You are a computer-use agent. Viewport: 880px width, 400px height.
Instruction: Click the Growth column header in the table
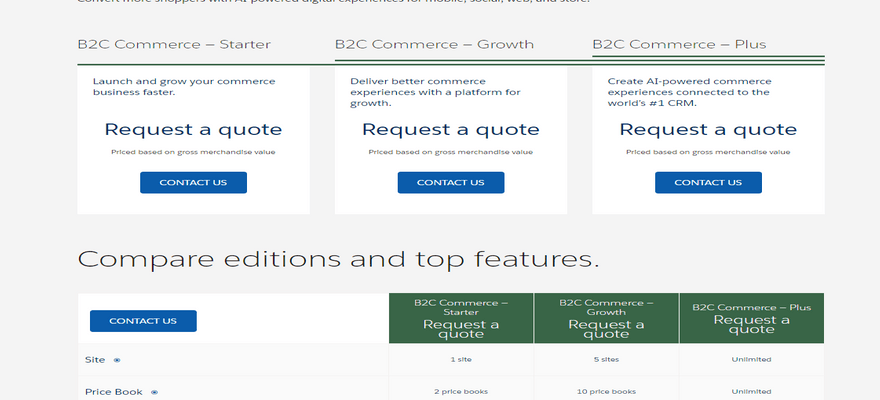pos(606,318)
